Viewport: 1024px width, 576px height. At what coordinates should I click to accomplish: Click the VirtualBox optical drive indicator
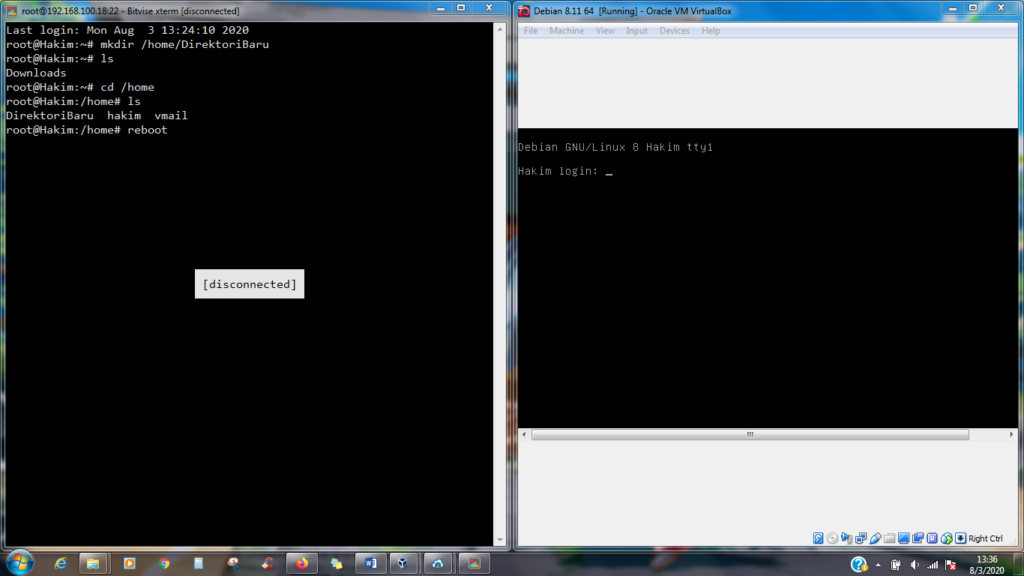point(832,538)
